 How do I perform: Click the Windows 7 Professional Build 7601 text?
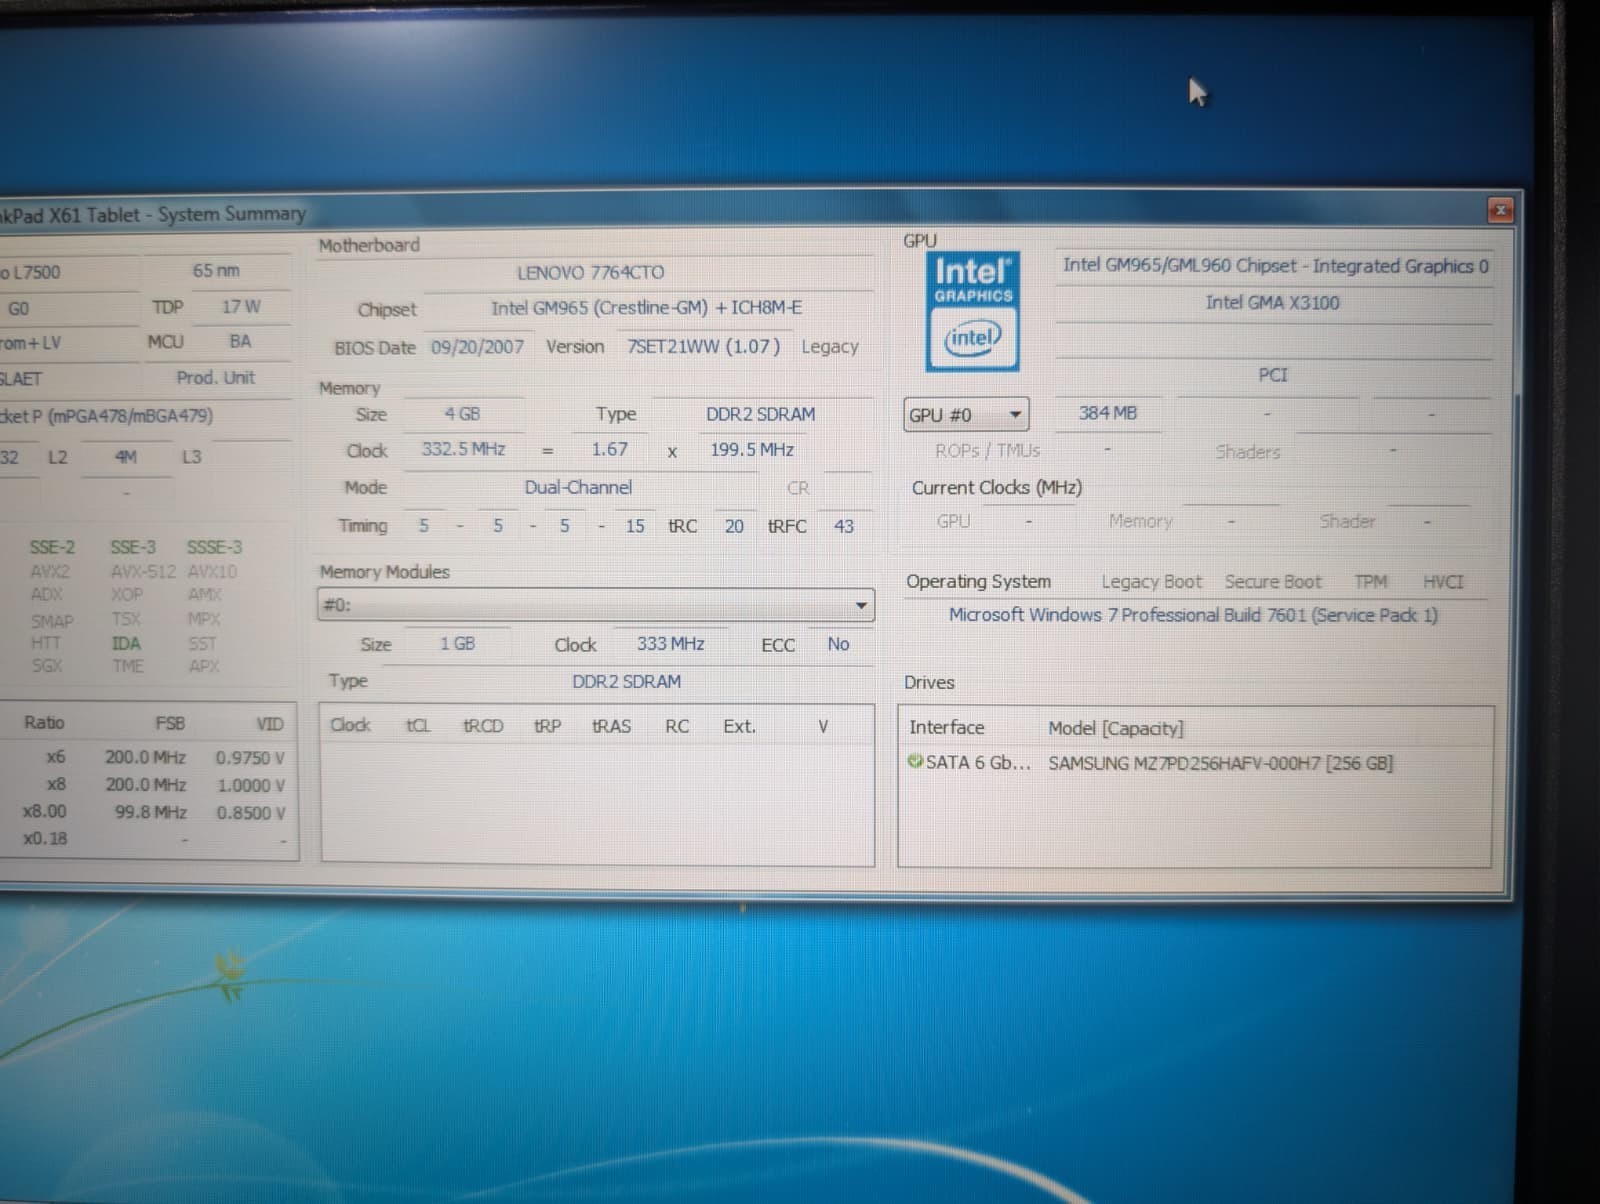1193,615
